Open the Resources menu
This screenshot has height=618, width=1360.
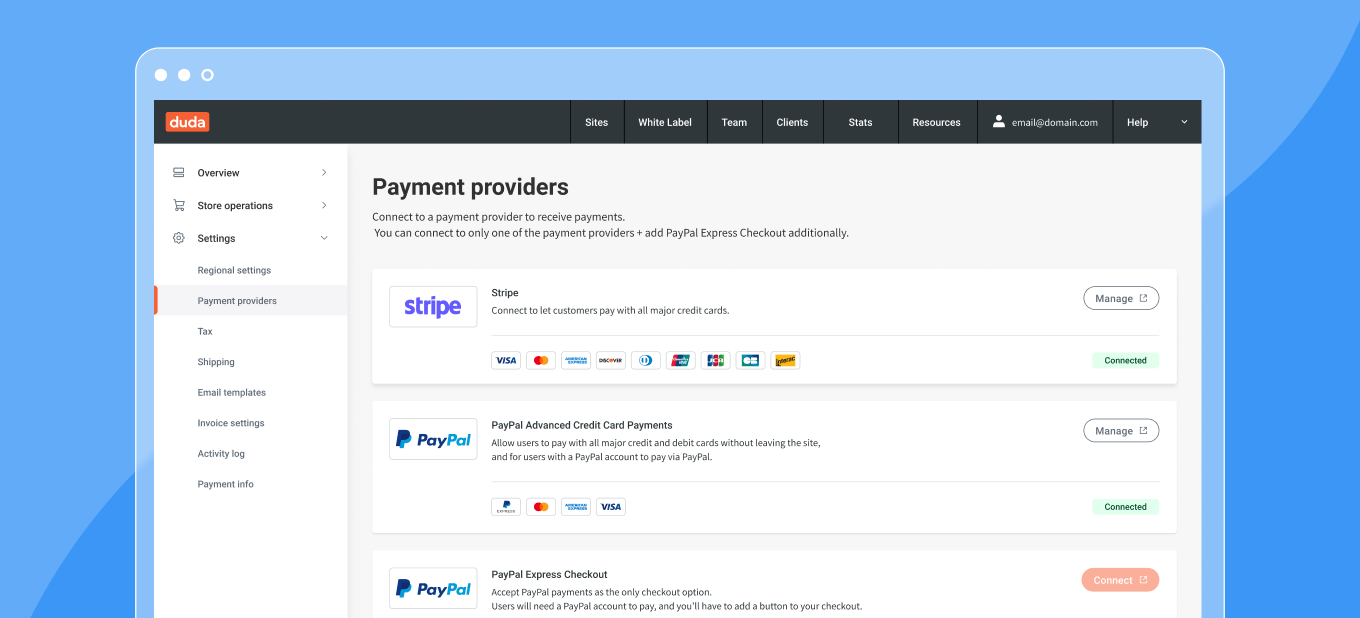coord(936,122)
